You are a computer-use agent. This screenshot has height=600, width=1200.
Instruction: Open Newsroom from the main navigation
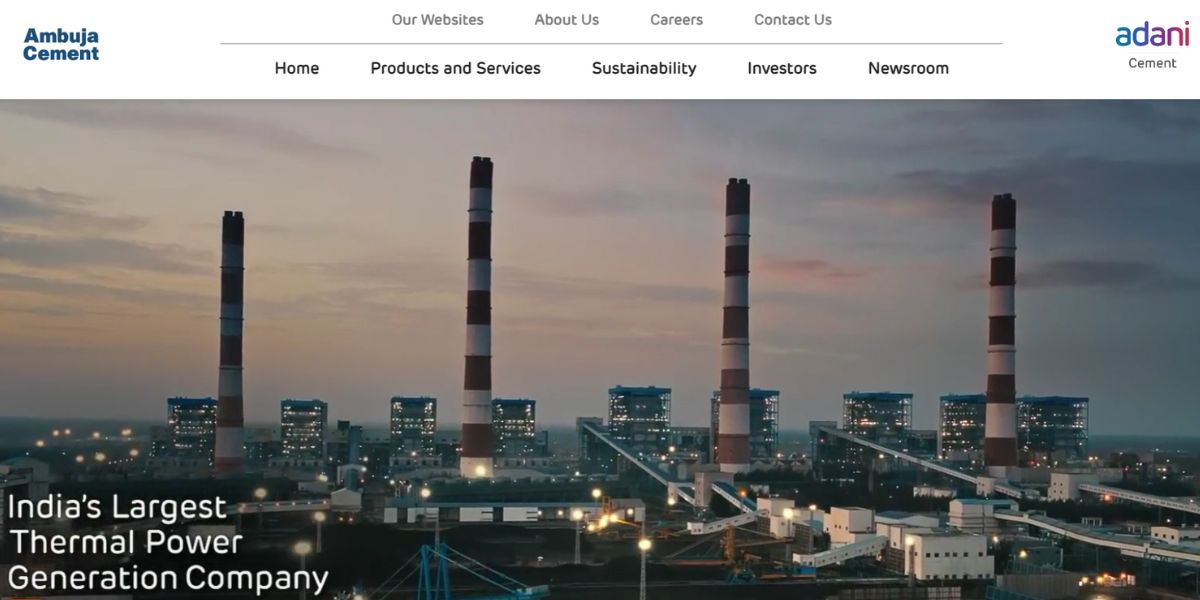tap(908, 68)
